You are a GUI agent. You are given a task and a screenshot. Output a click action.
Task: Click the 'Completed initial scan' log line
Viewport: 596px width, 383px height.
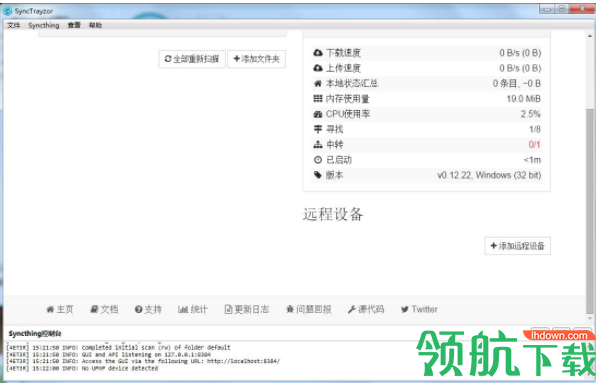click(118, 347)
